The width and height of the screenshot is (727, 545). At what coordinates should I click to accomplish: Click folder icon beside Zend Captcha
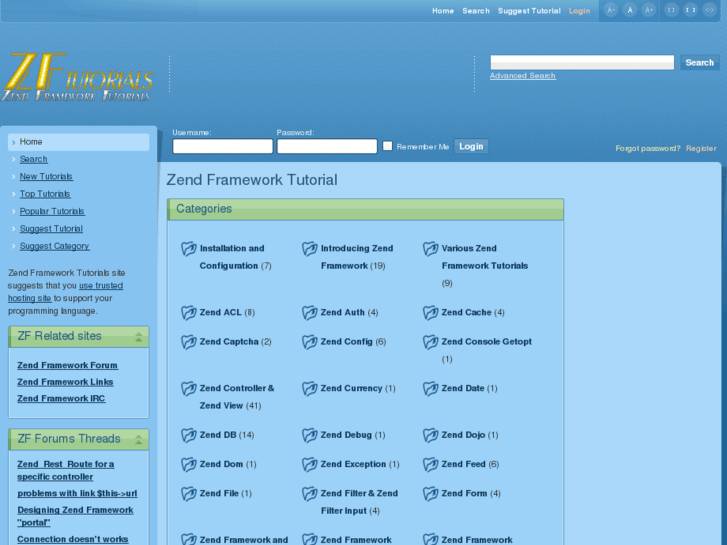[189, 342]
